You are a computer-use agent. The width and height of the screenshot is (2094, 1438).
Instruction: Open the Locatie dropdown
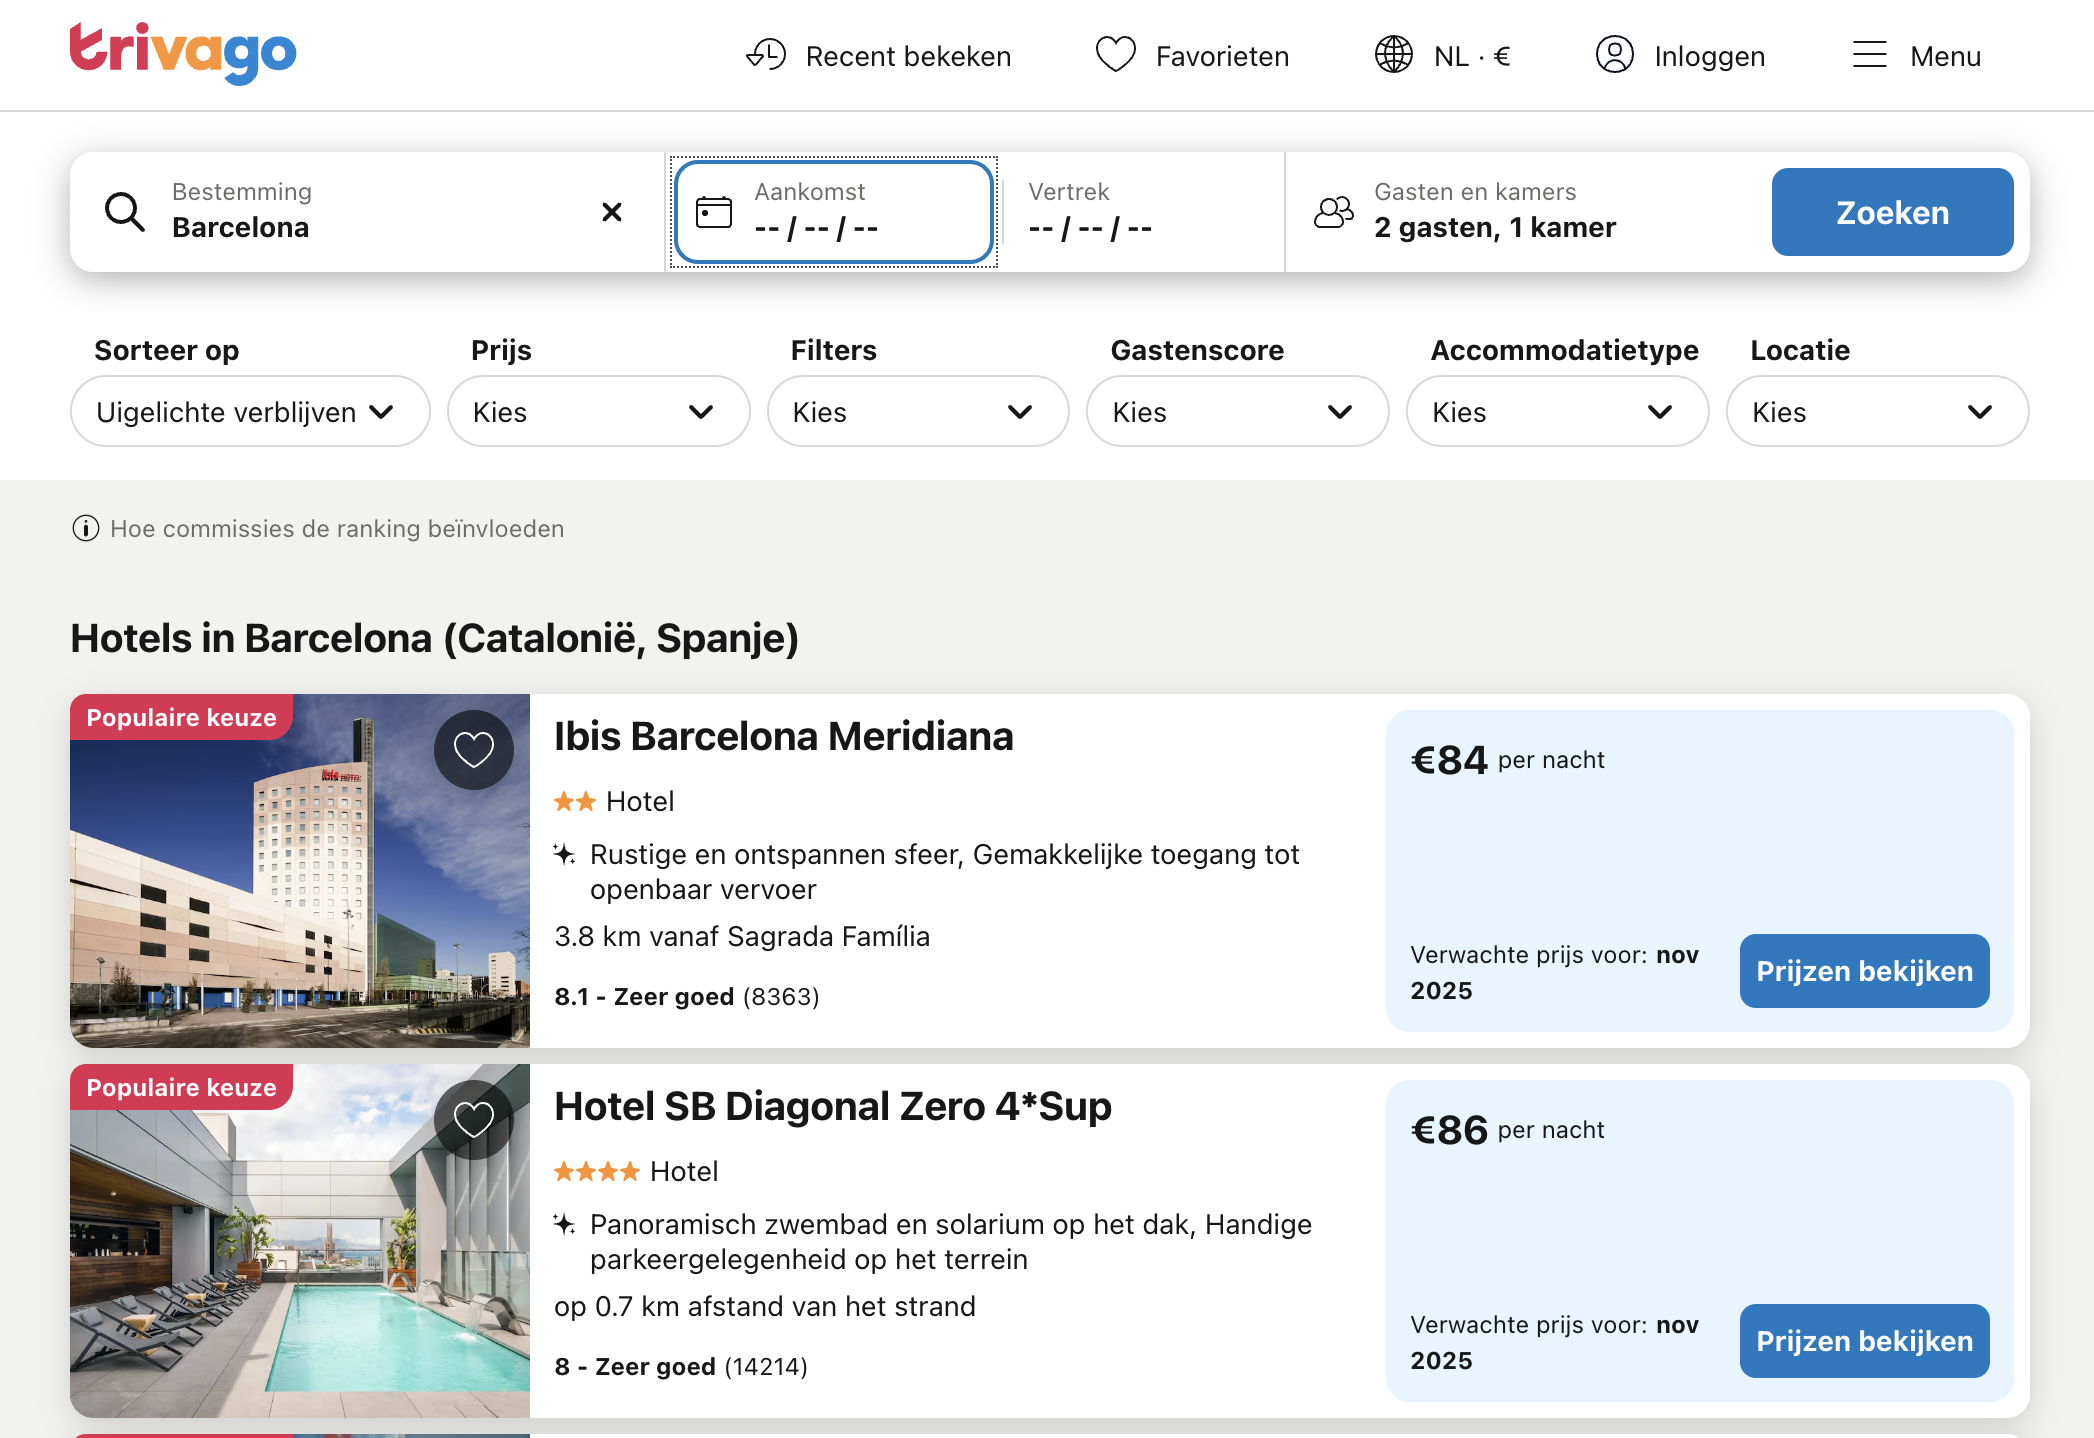click(x=1878, y=412)
